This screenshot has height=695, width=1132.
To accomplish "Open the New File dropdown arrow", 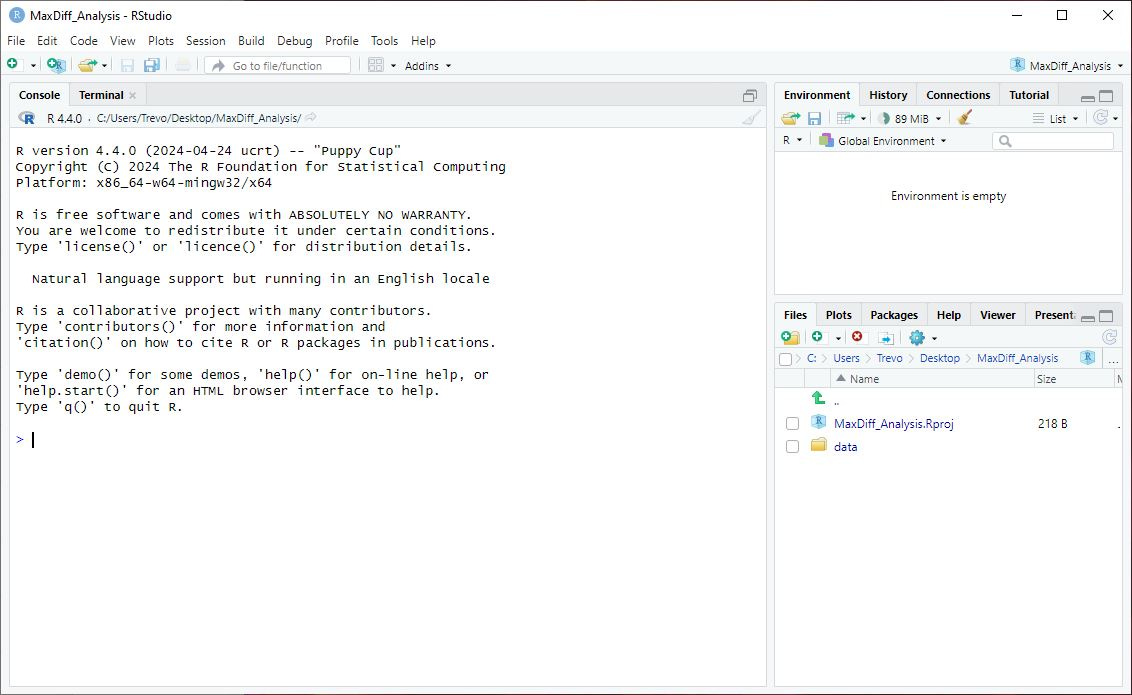I will (33, 66).
